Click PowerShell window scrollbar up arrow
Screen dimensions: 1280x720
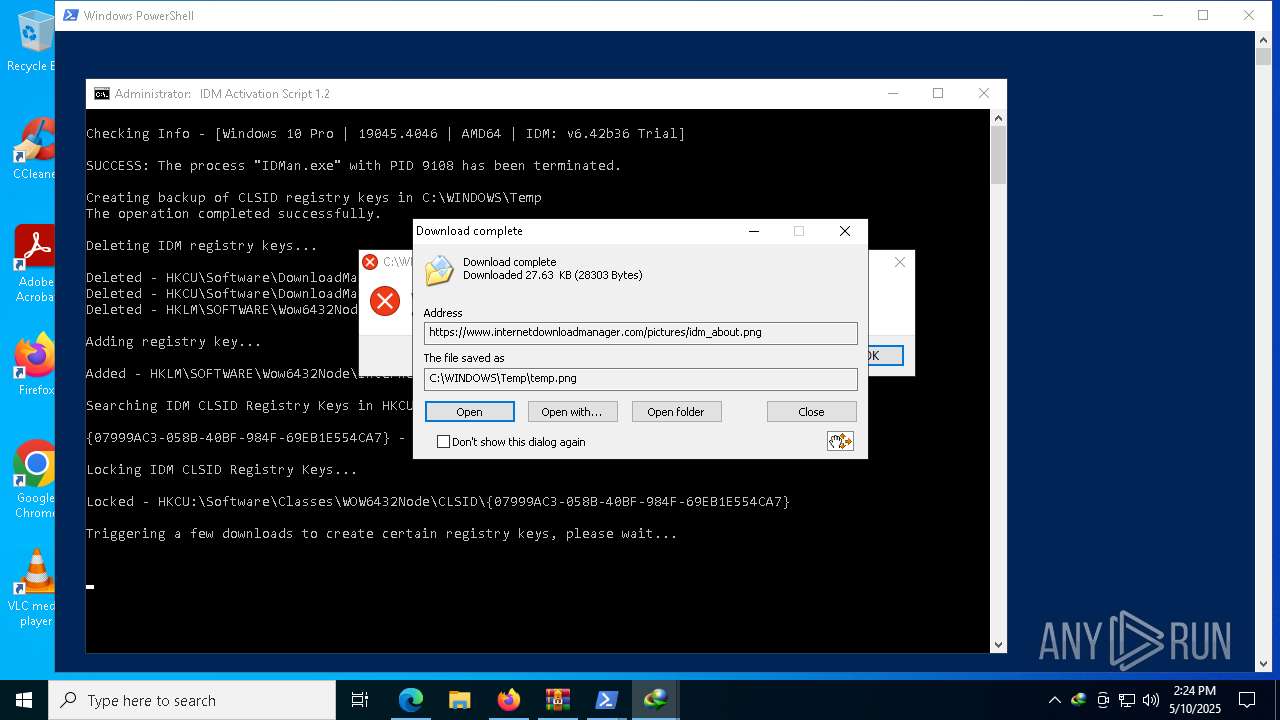[1264, 39]
